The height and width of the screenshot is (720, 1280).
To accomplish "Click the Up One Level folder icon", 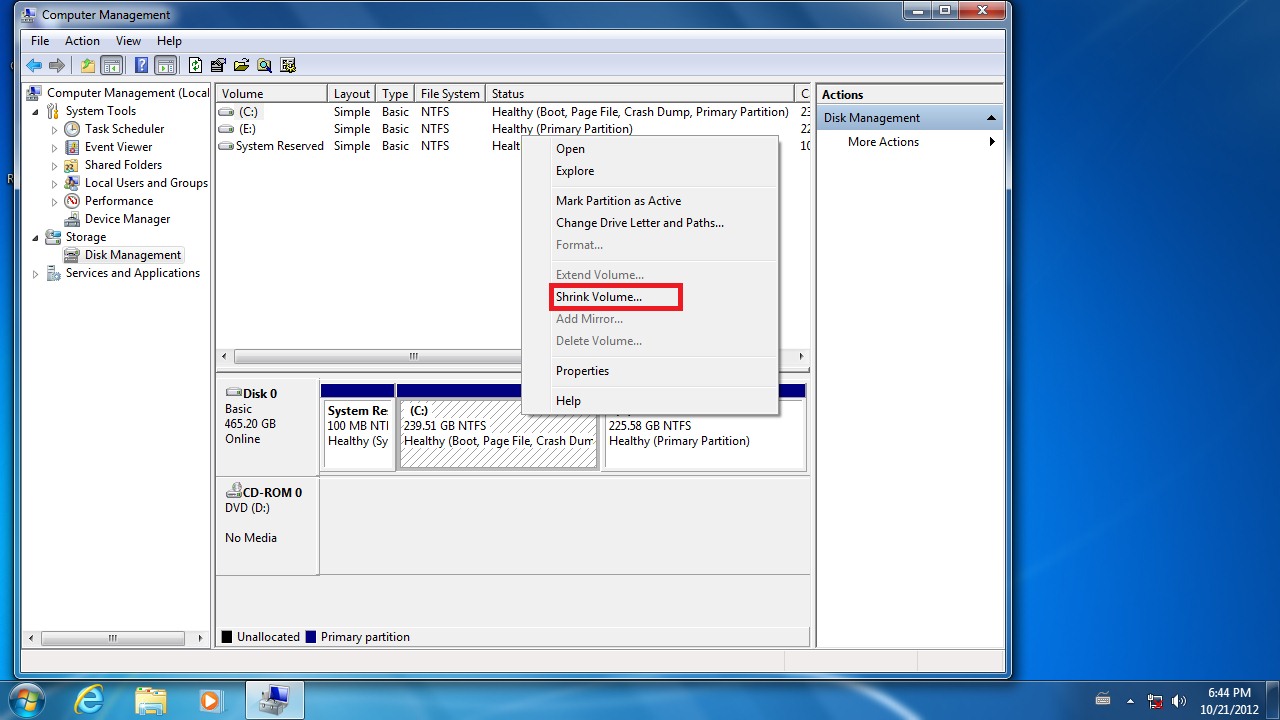I will [x=88, y=66].
